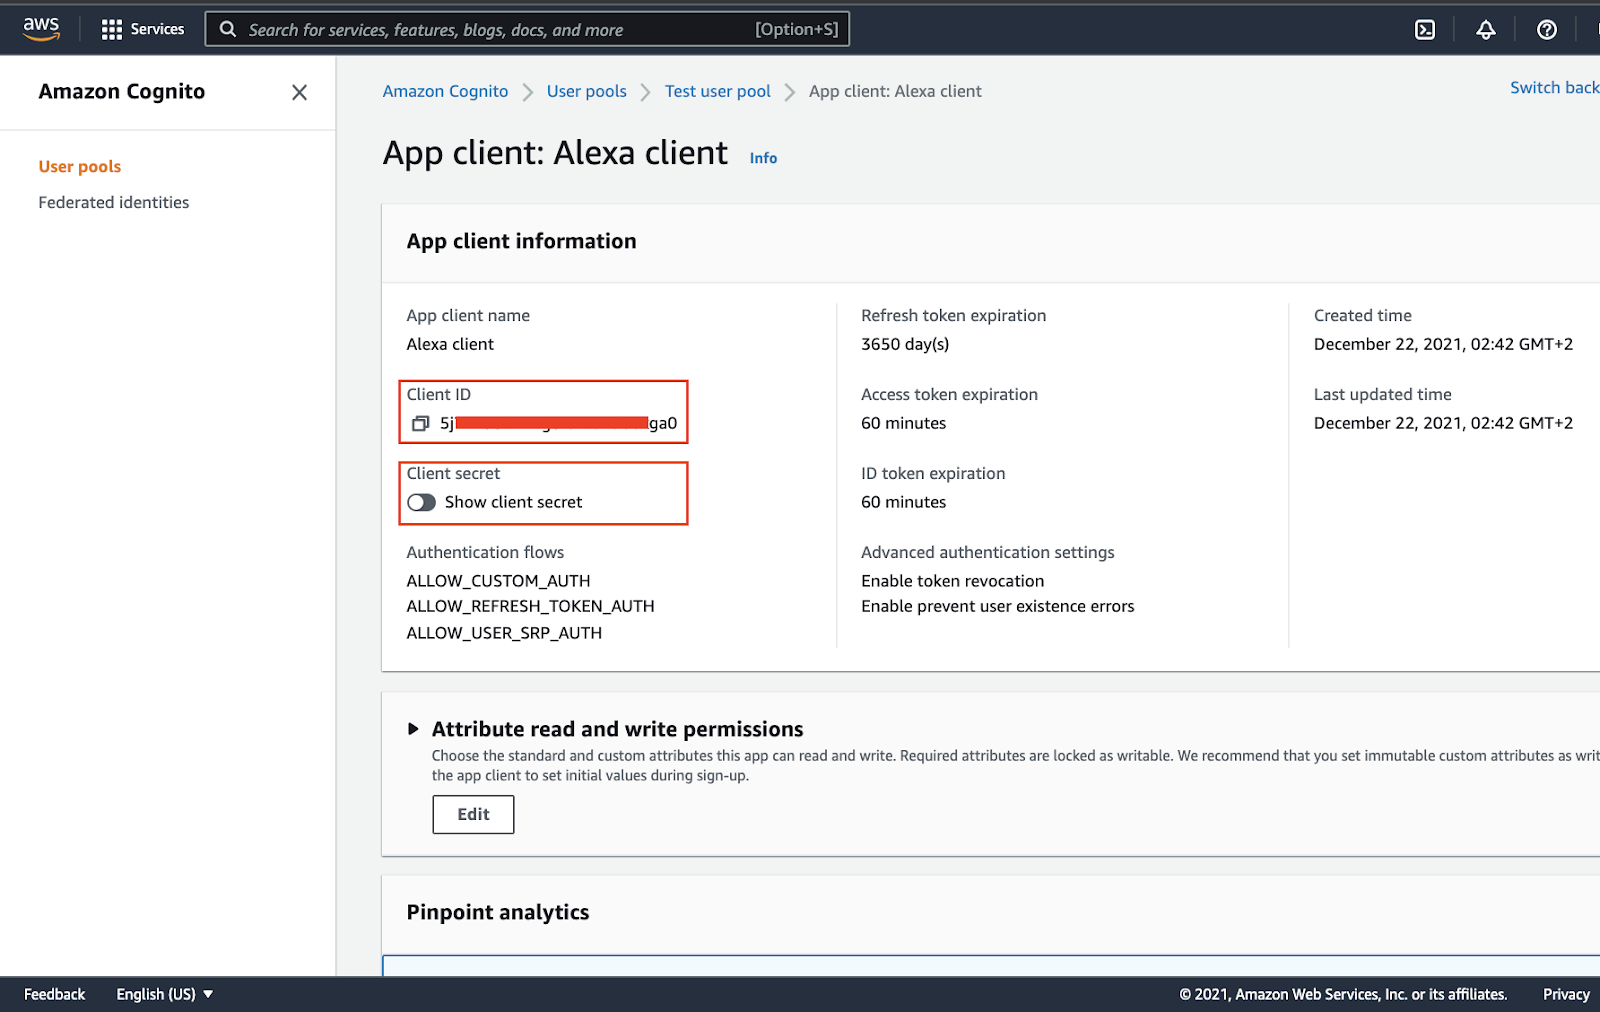Open the Services grid menu
This screenshot has width=1600, height=1012.
143,29
